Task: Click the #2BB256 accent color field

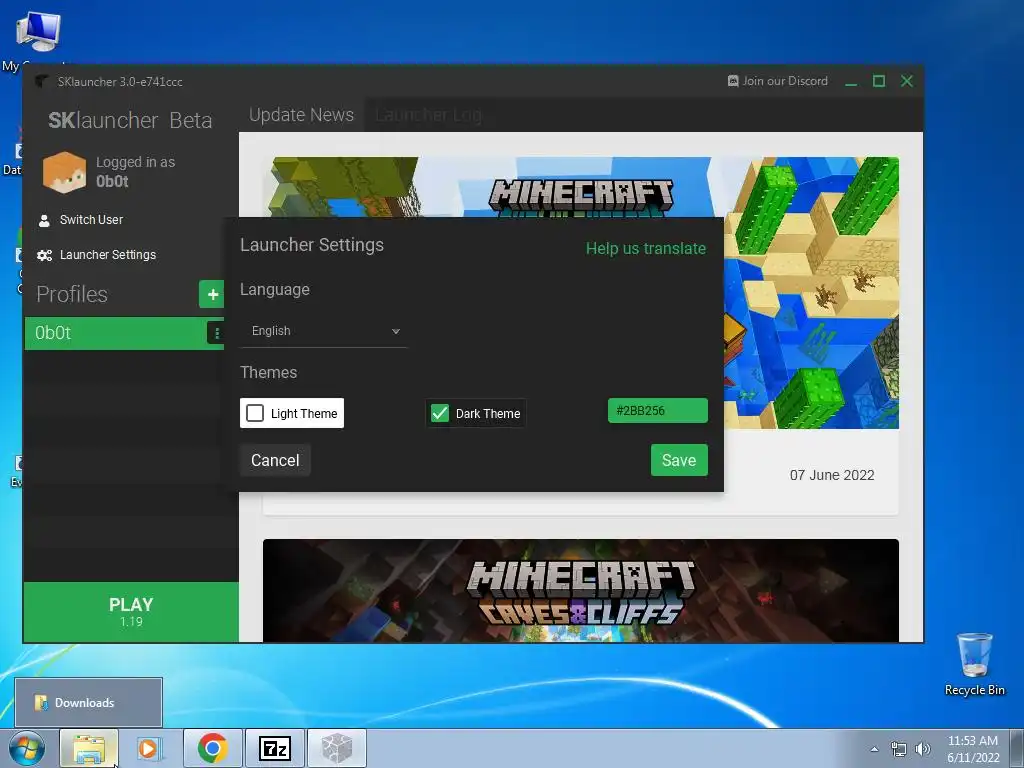Action: pos(658,411)
